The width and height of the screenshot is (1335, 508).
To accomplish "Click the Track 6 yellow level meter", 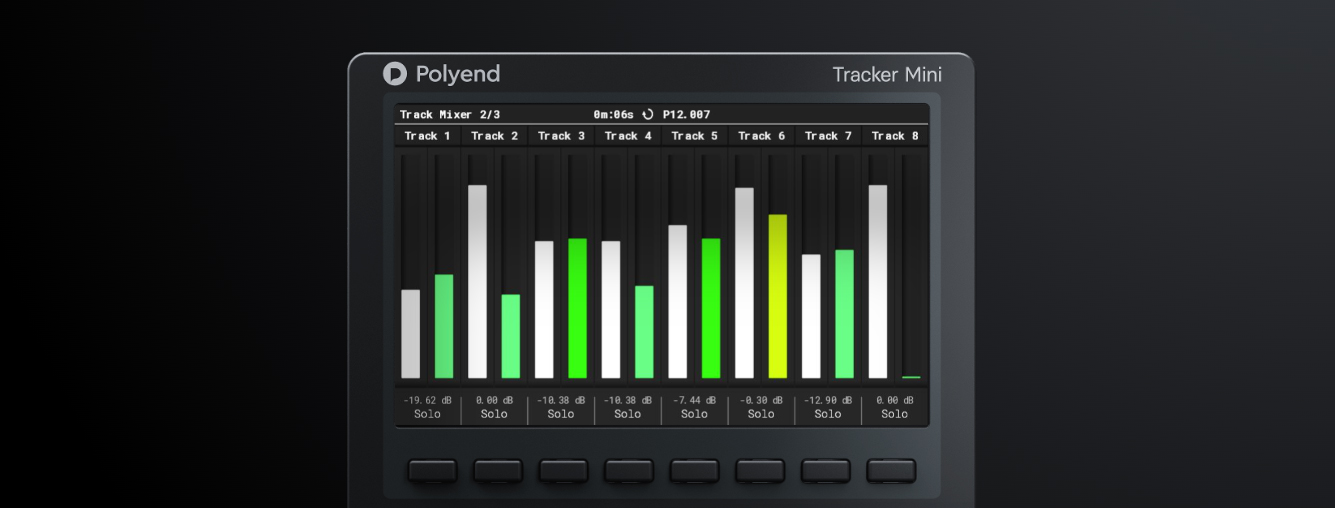I will pyautogui.click(x=778, y=296).
